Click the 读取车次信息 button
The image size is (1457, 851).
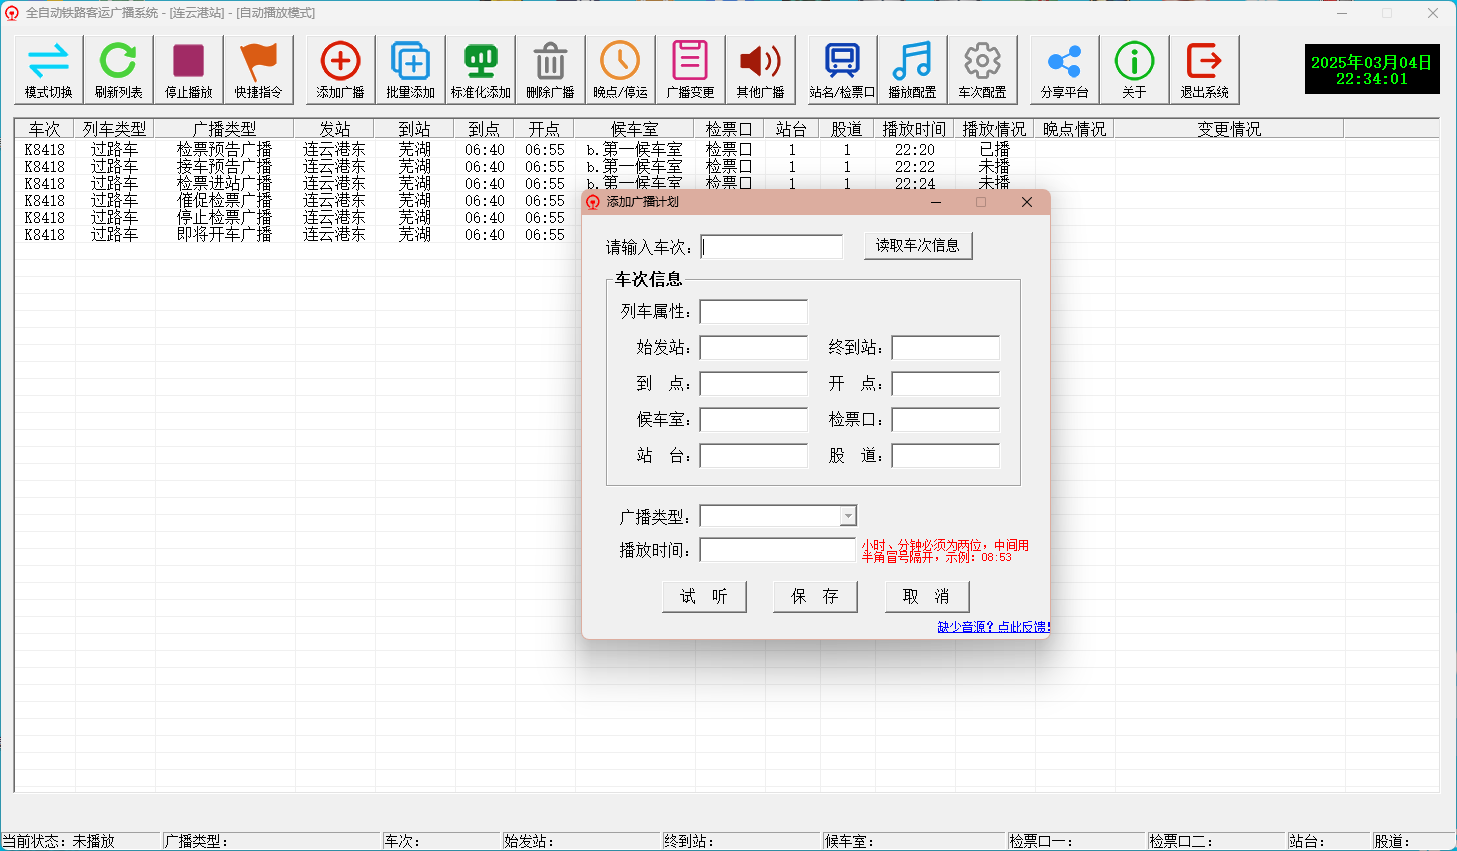[x=917, y=245]
